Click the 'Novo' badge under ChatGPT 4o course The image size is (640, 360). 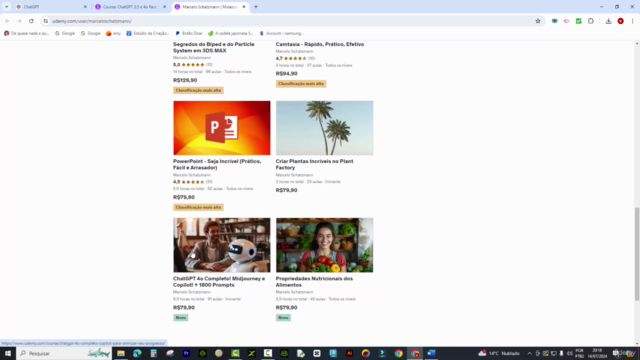point(180,318)
